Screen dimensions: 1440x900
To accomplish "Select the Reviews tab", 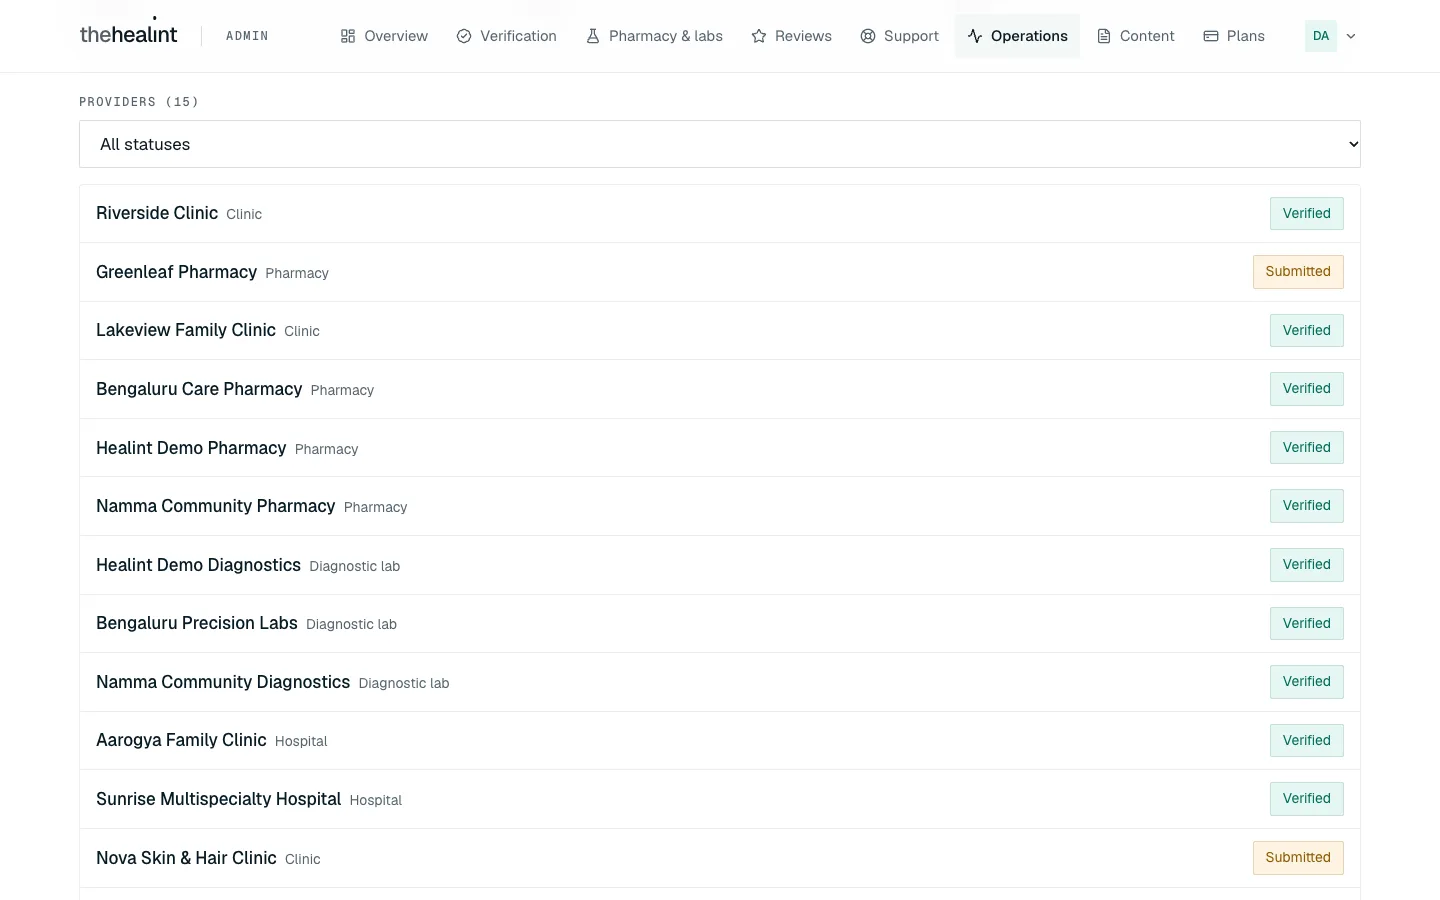I will click(792, 36).
